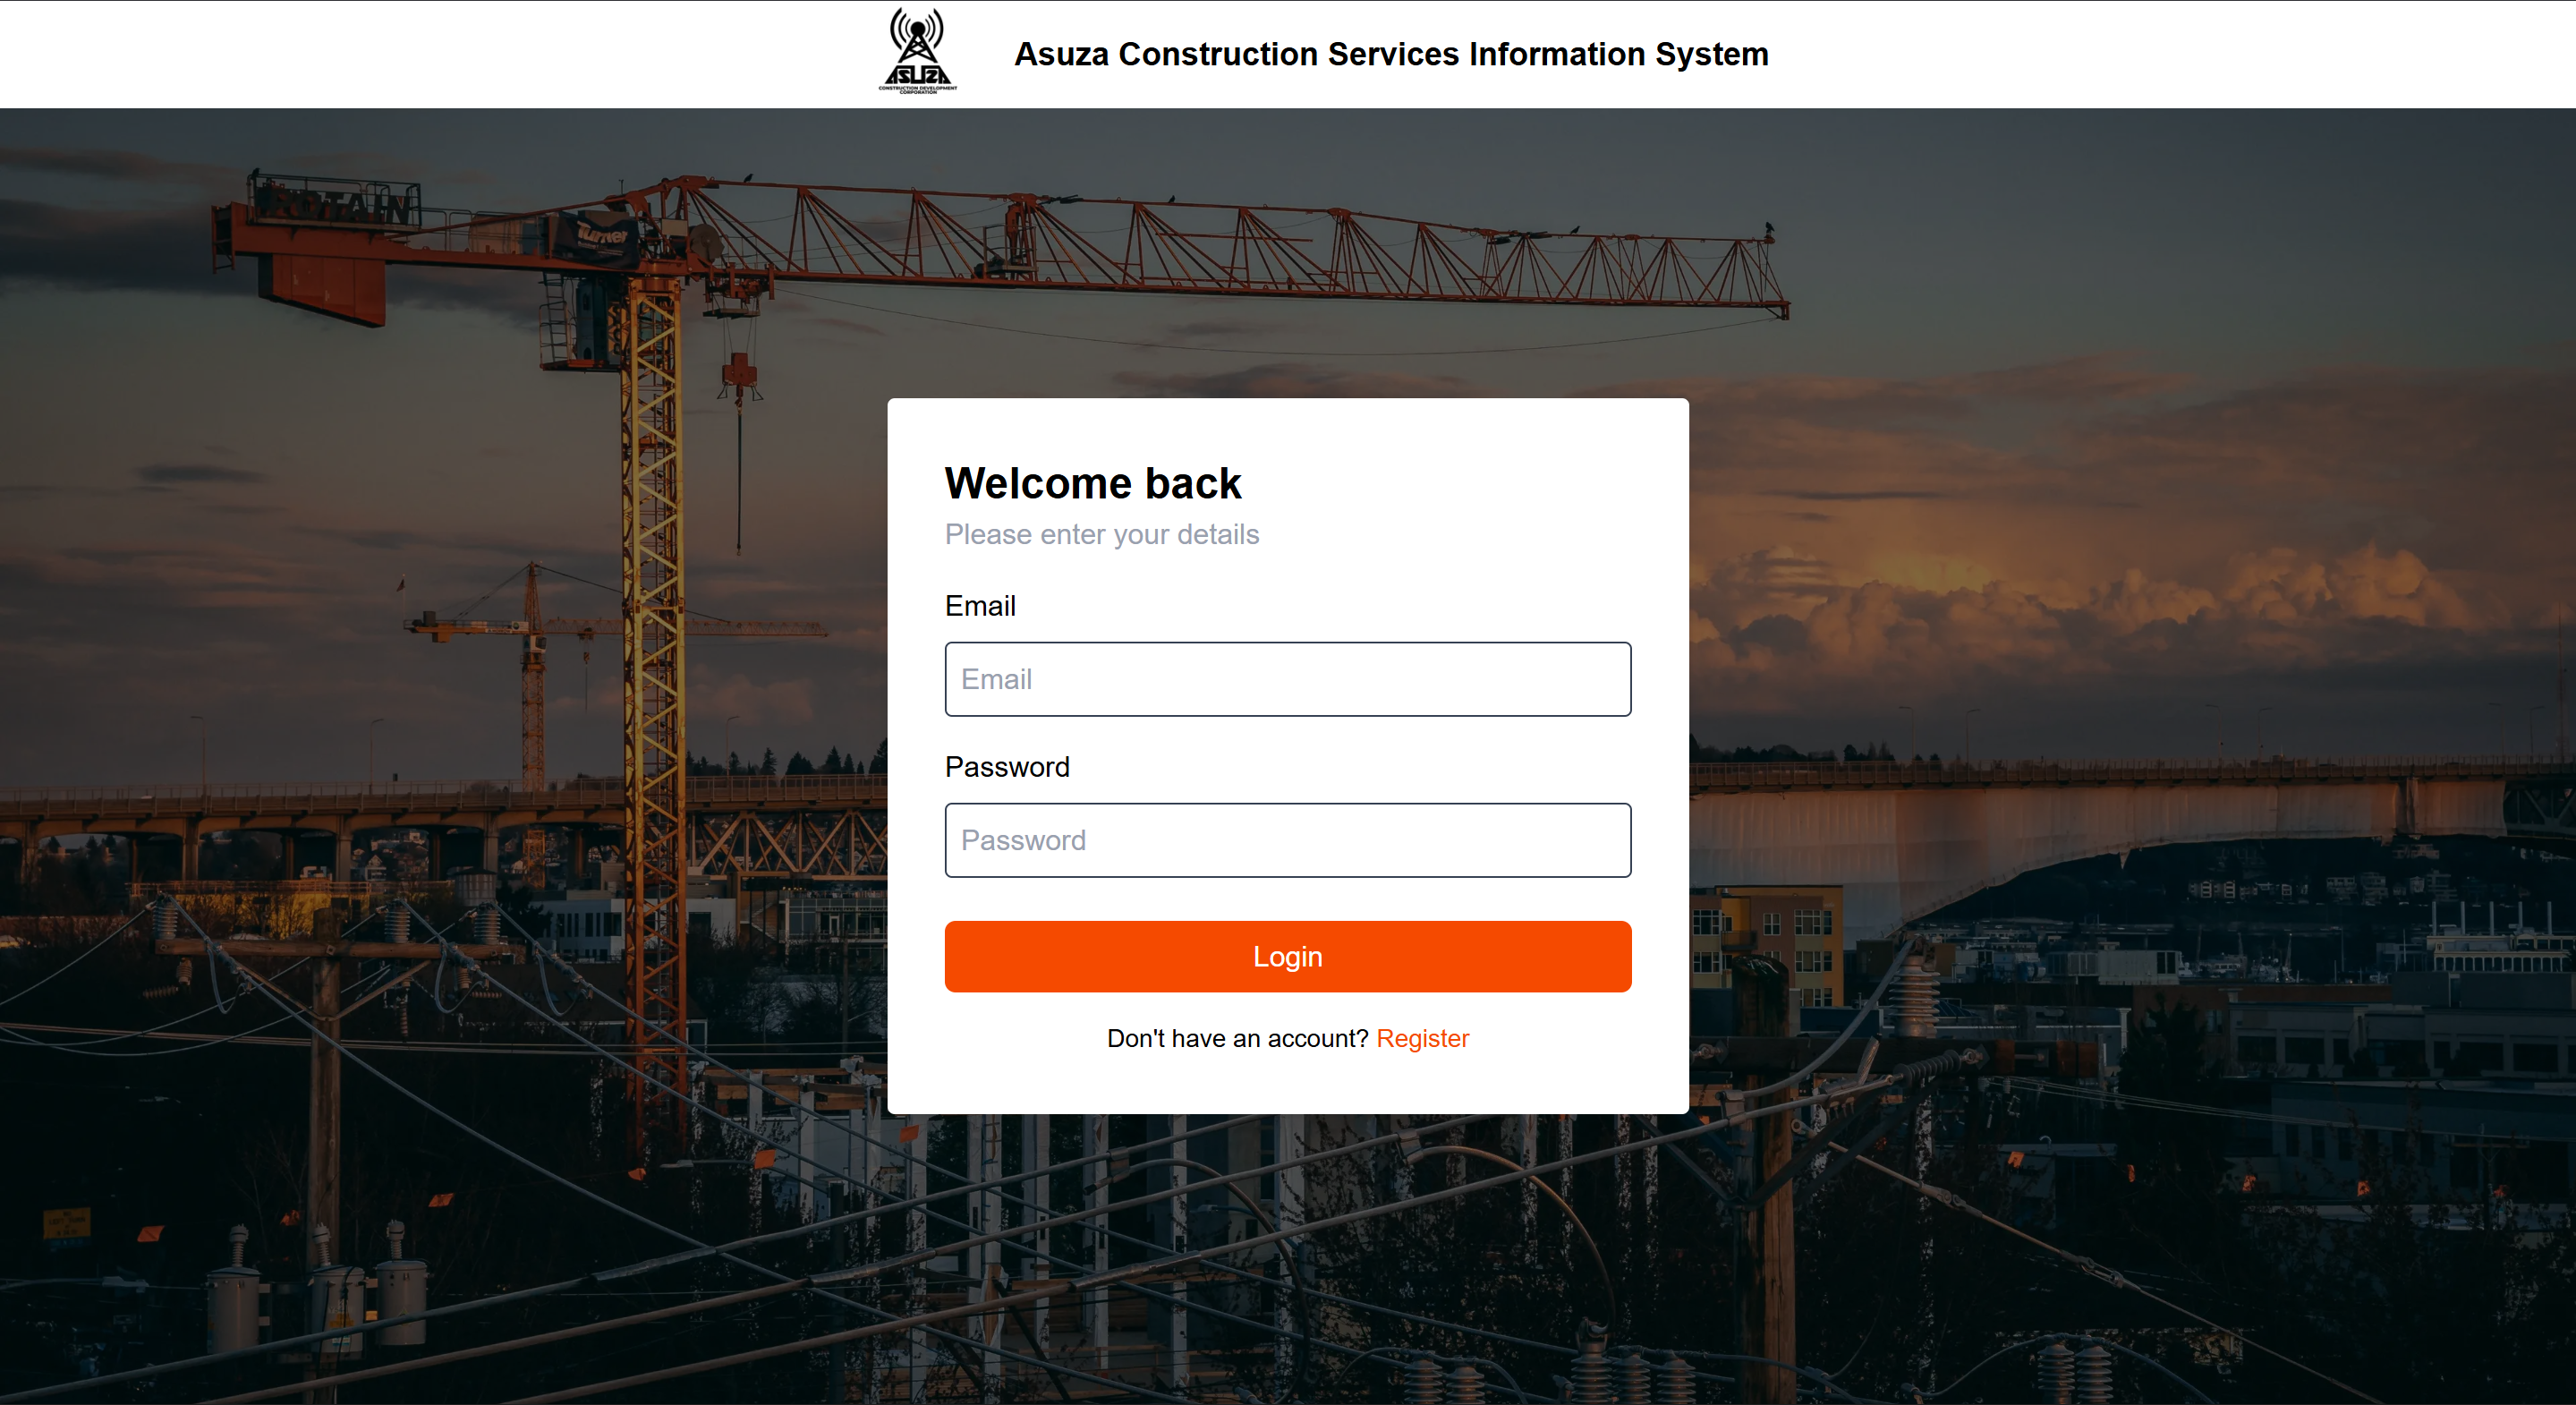
Task: Click the Password placeholder text box
Action: click(x=1287, y=840)
